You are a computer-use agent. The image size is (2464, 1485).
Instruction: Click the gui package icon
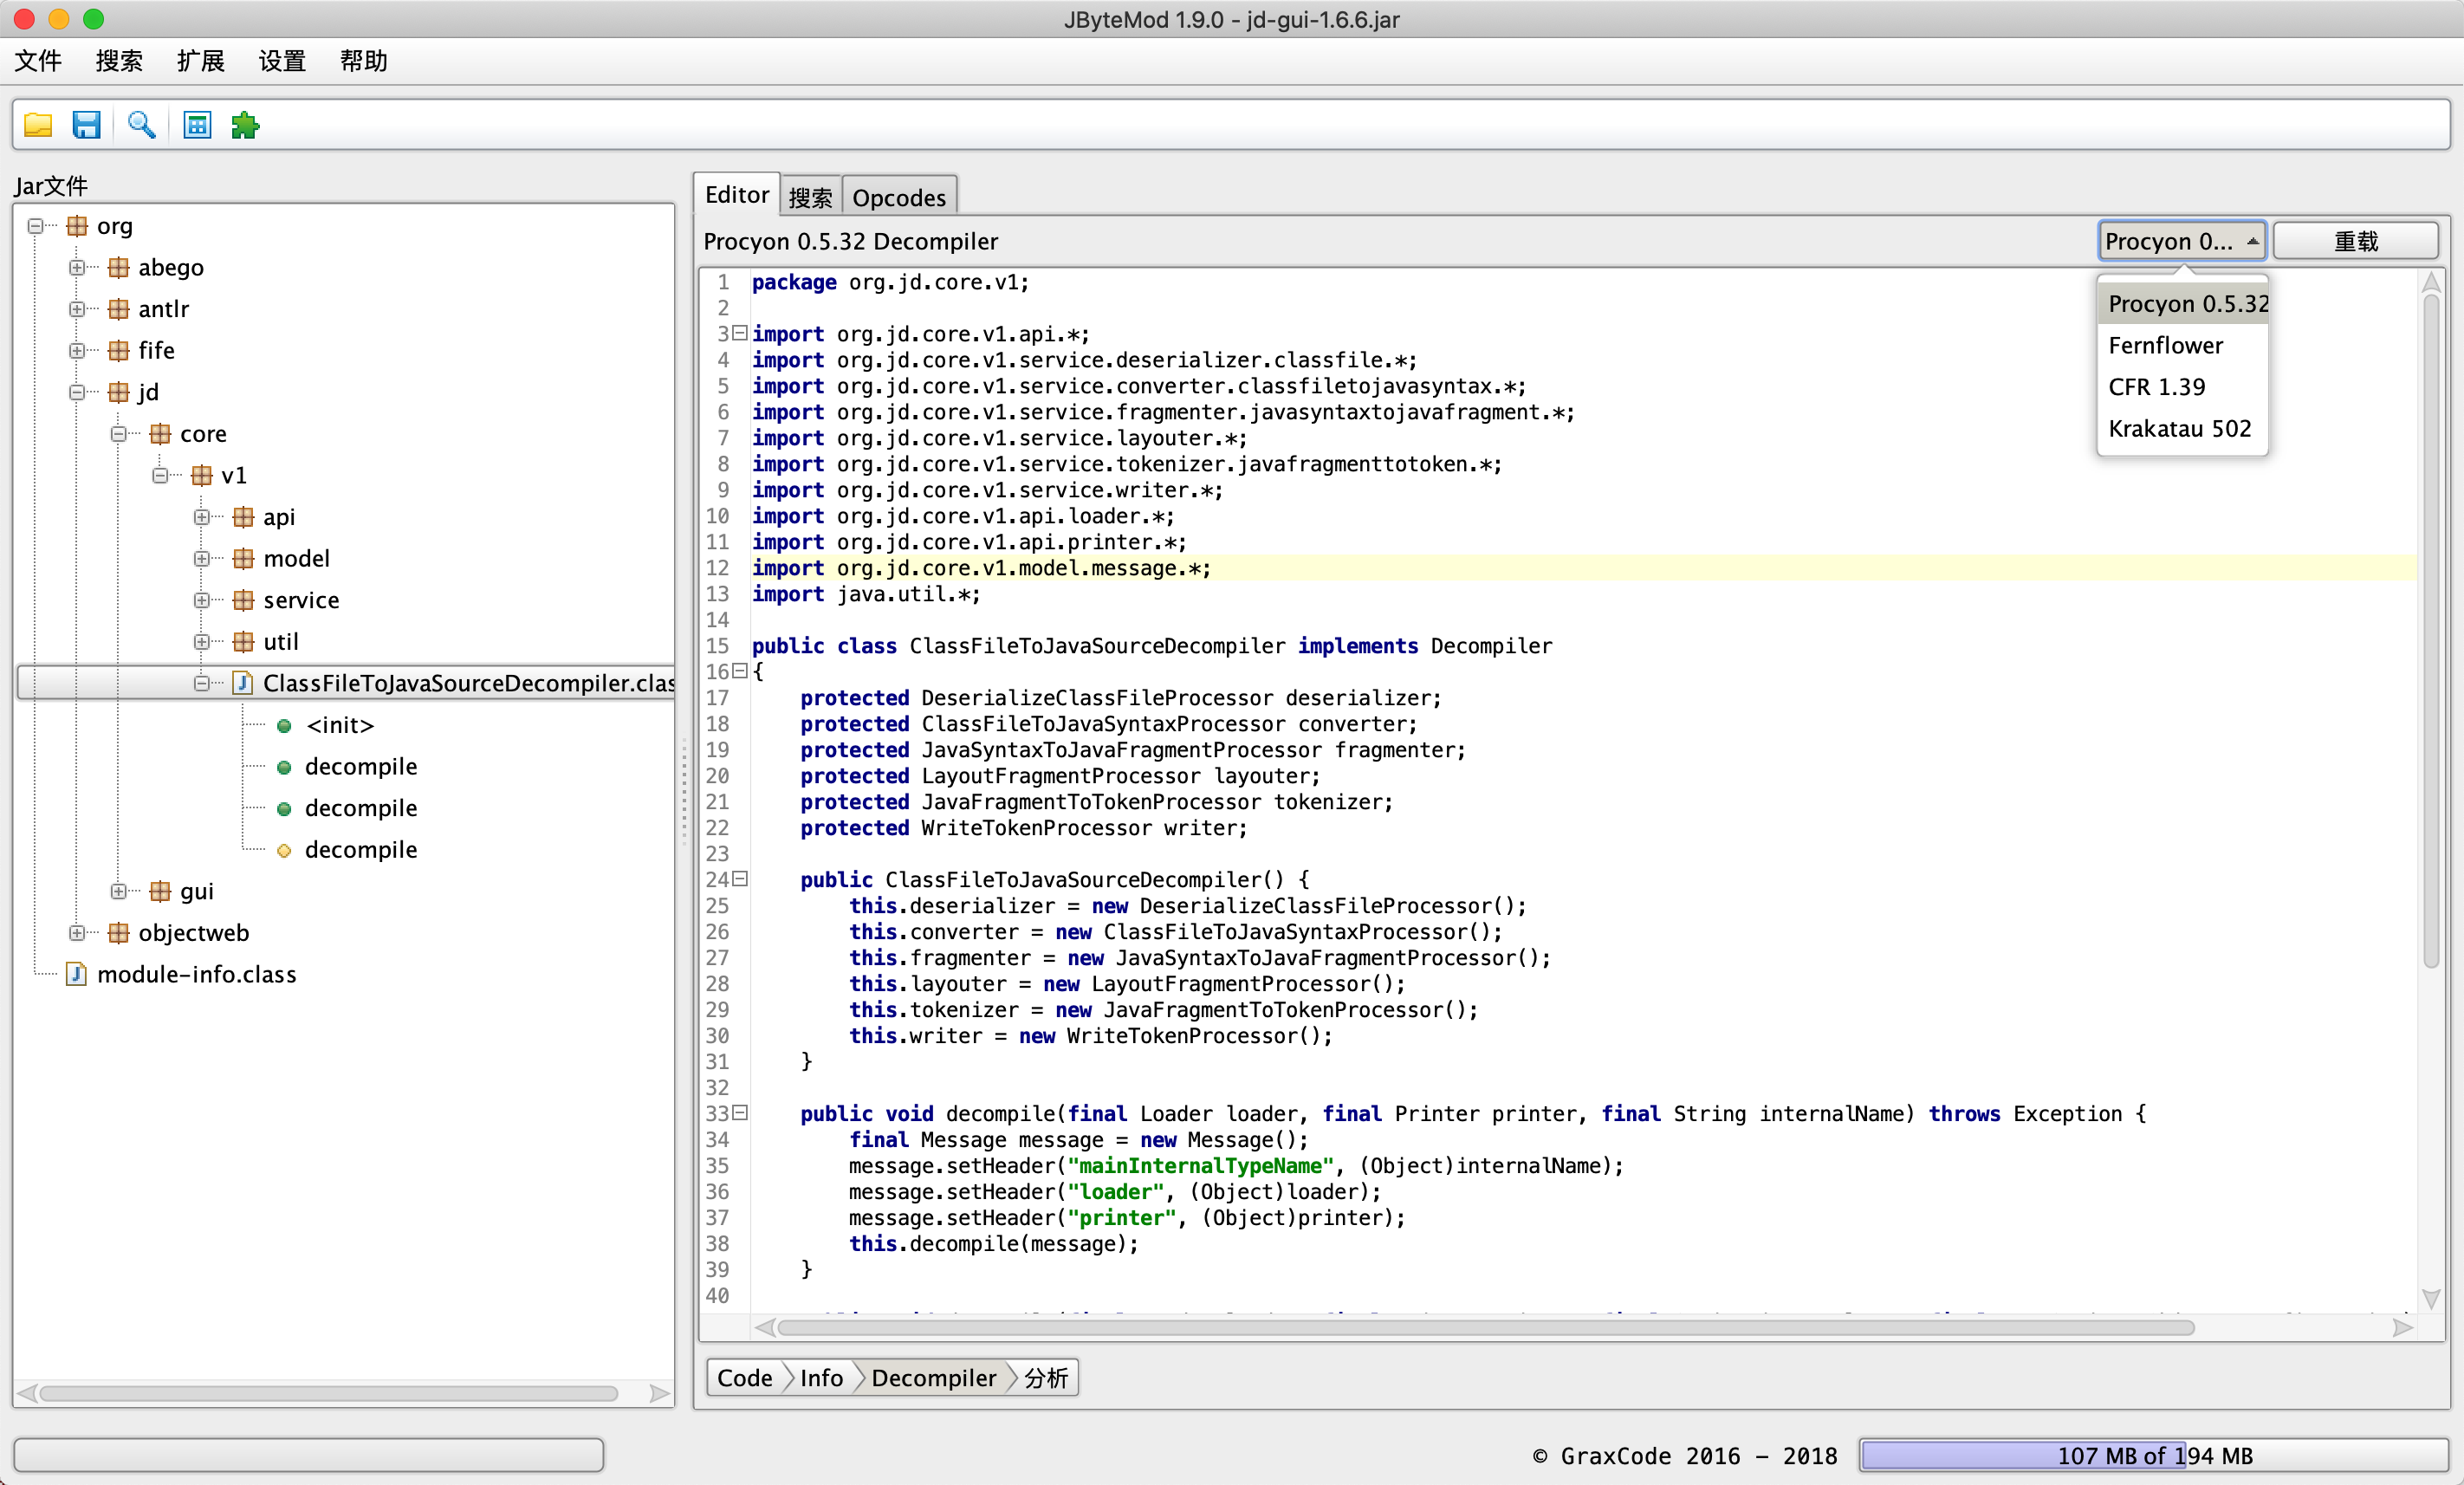point(160,891)
